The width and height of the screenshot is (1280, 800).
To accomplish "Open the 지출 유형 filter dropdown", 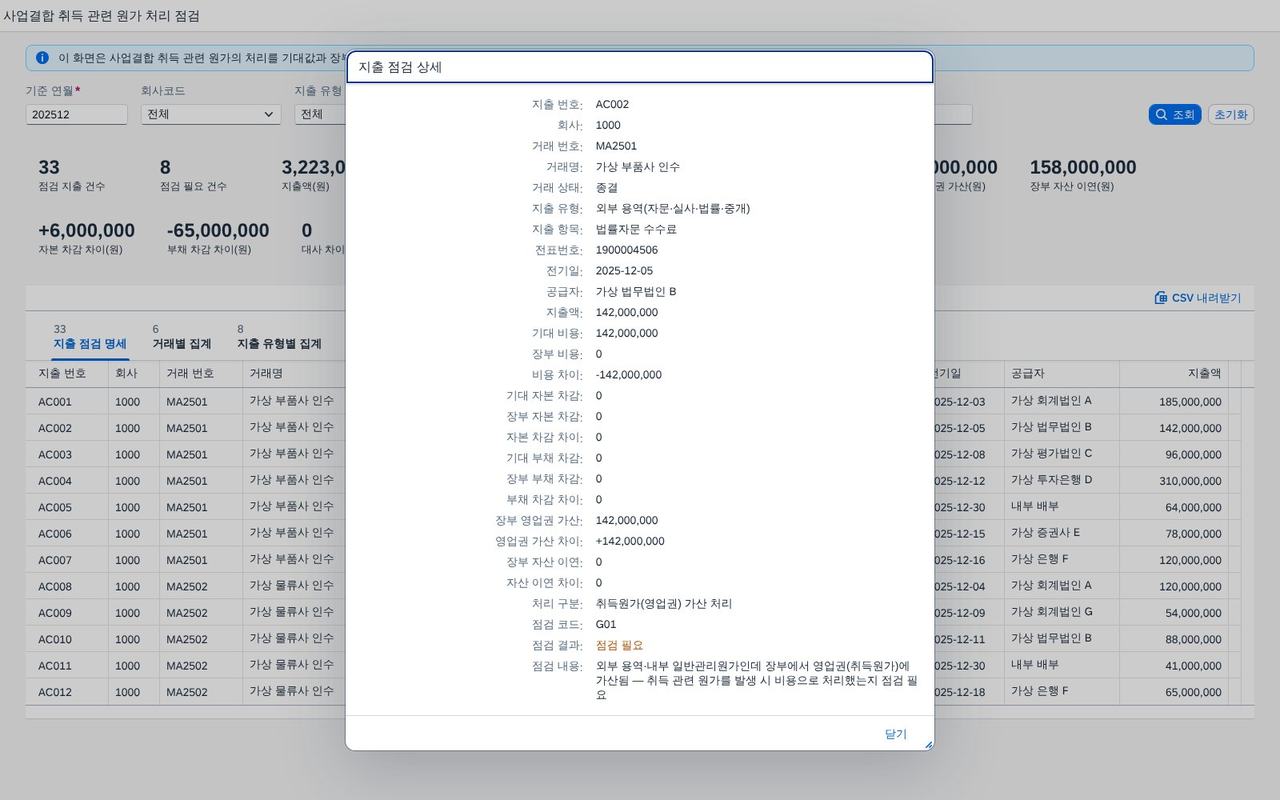I will [320, 114].
